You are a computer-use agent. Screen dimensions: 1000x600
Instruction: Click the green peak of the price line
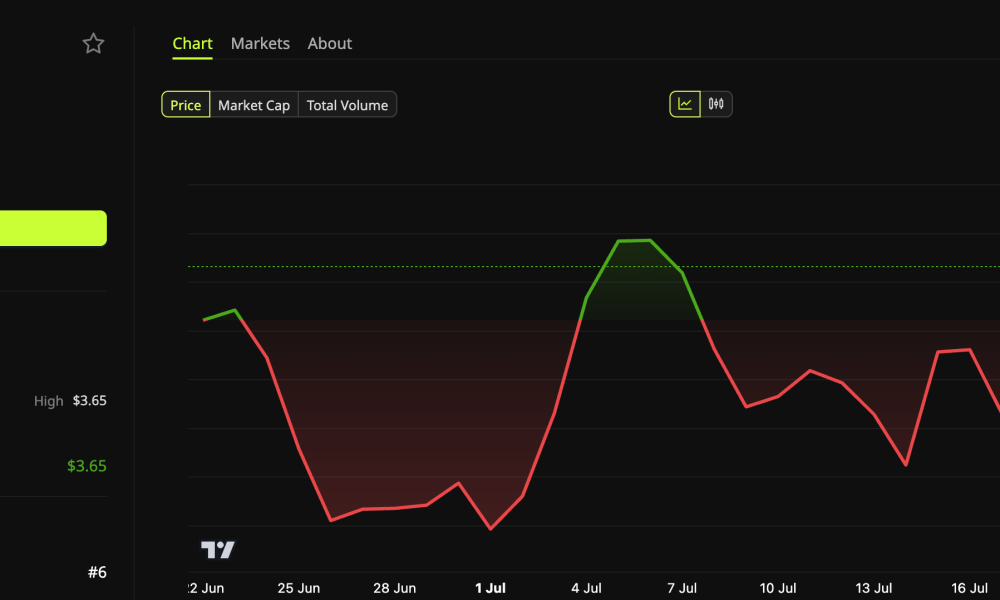pyautogui.click(x=634, y=241)
